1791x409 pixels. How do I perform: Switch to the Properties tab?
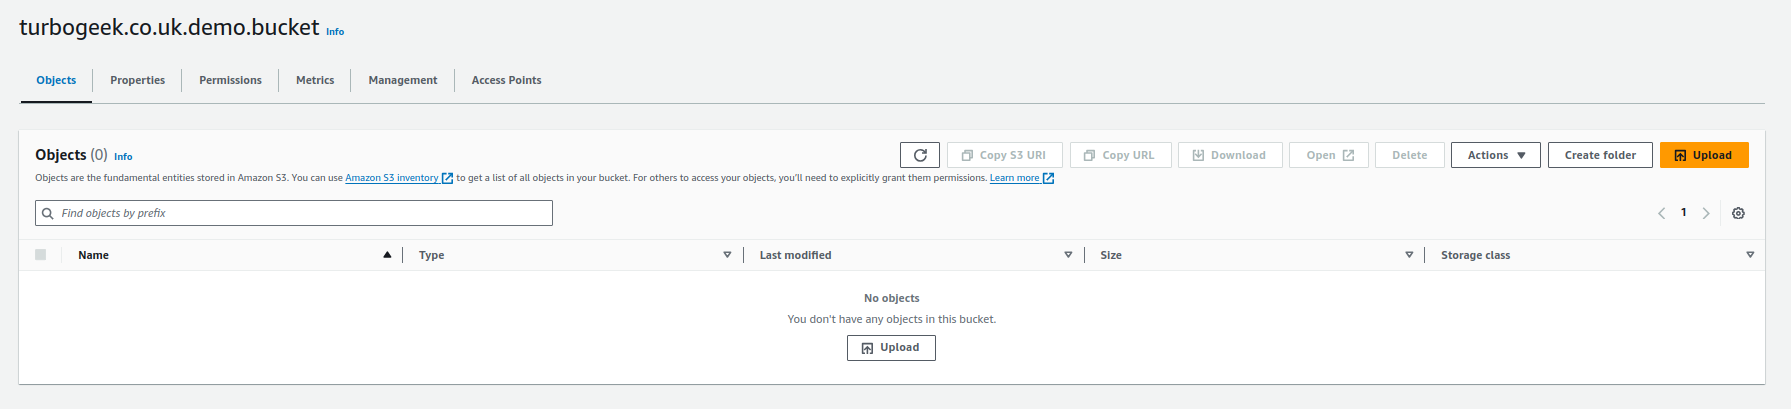(x=137, y=80)
